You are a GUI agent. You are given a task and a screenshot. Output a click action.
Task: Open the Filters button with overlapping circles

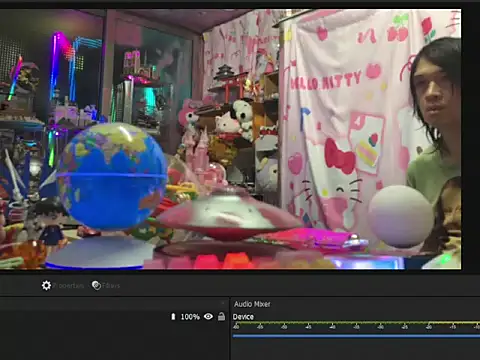pos(106,286)
